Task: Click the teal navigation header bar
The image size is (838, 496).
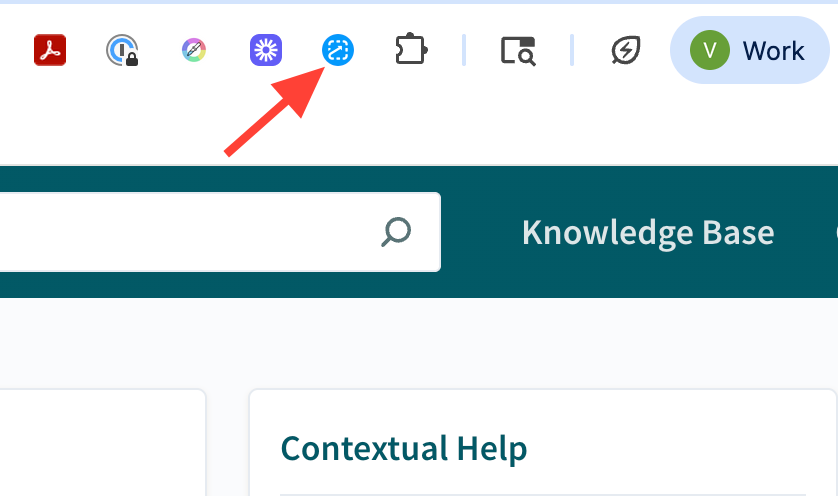Action: 419,232
